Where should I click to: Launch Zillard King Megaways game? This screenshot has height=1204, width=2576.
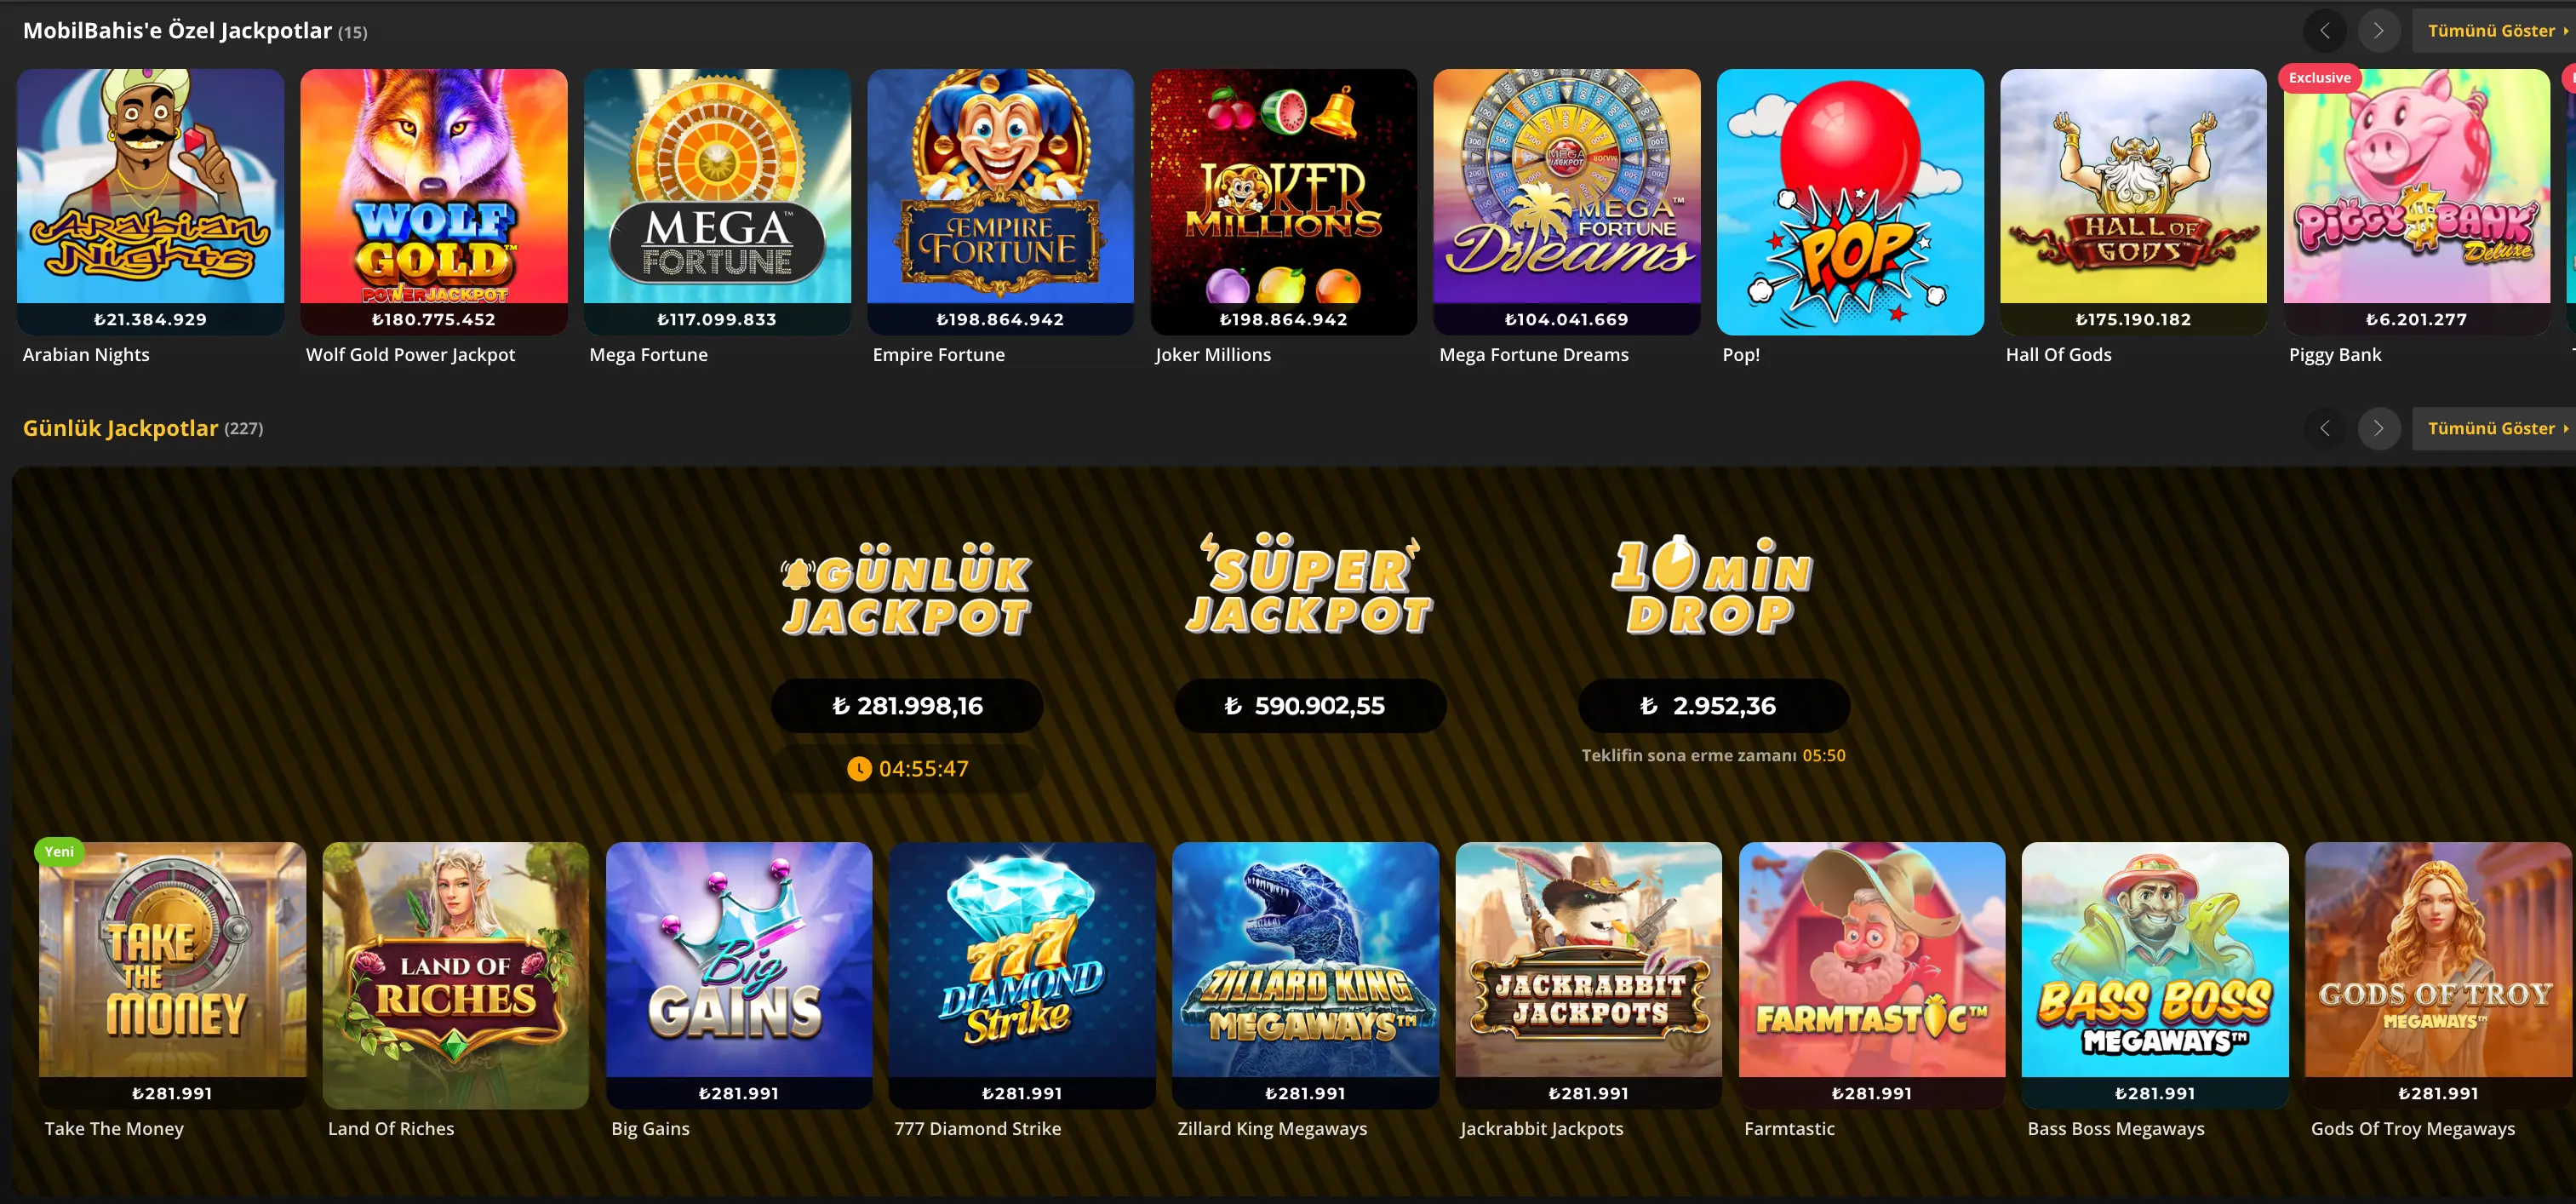tap(1305, 975)
